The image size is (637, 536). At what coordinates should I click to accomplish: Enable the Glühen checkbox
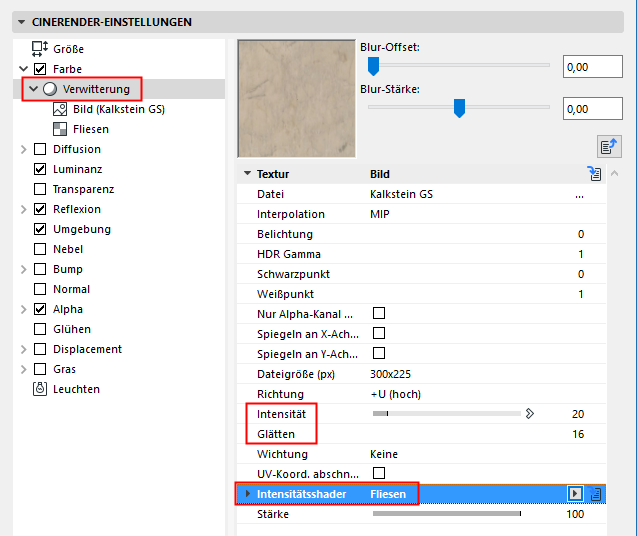[40, 329]
